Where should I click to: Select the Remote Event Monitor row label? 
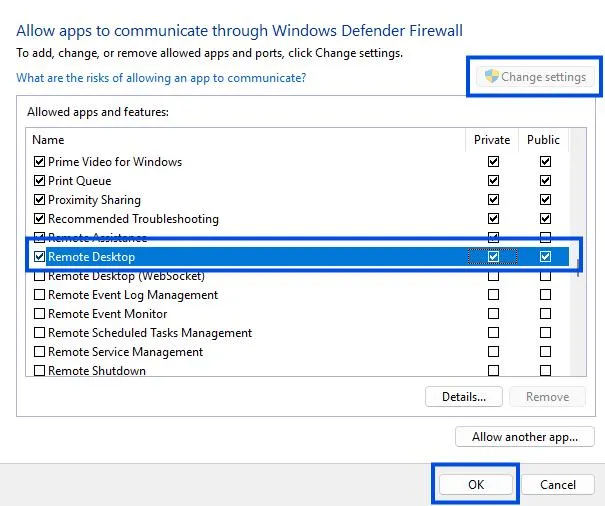107,314
